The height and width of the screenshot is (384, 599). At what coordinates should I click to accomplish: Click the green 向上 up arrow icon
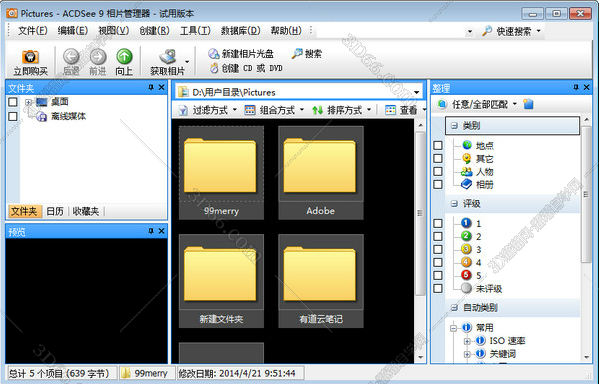click(124, 57)
